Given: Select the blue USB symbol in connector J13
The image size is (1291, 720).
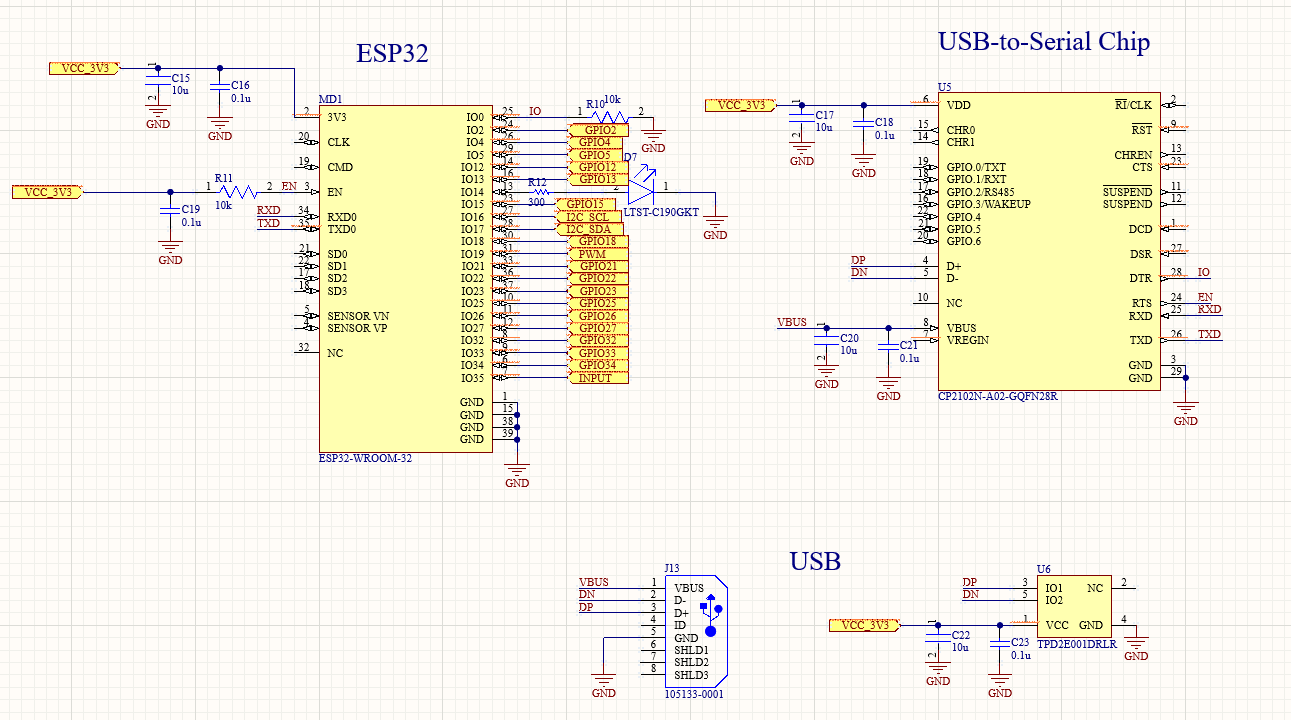Looking at the screenshot, I should 711,615.
